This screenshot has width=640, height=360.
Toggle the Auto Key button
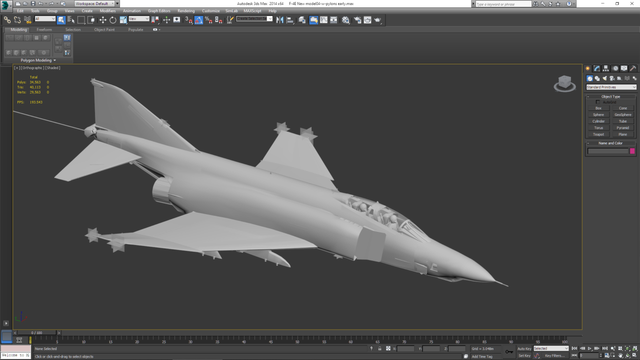(524, 349)
